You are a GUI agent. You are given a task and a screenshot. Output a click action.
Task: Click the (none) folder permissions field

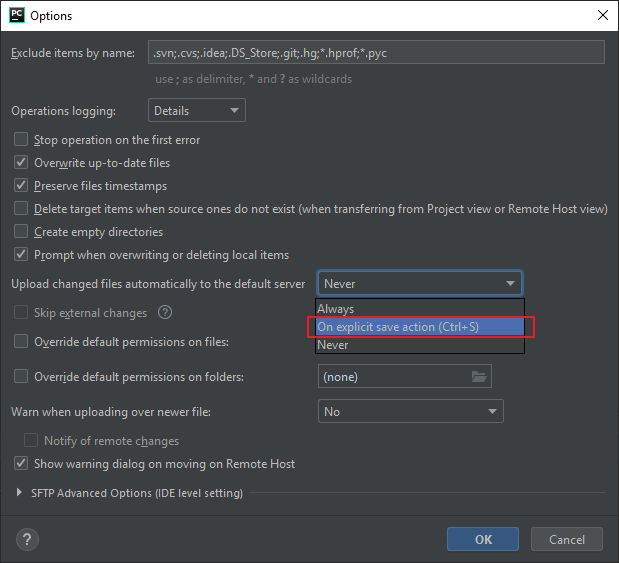click(x=405, y=376)
